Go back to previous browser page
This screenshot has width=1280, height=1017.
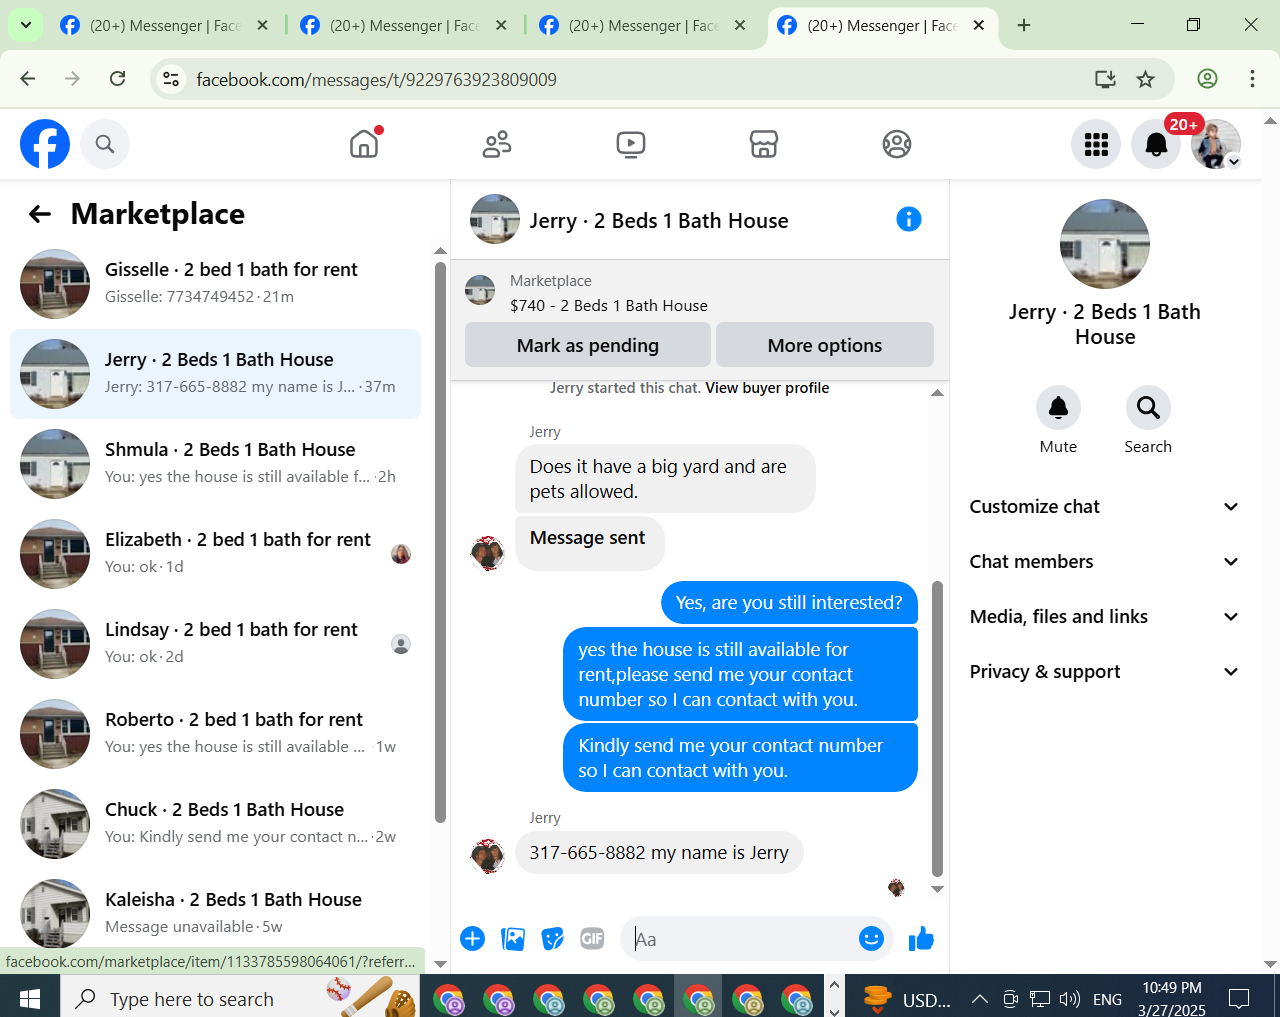point(28,79)
